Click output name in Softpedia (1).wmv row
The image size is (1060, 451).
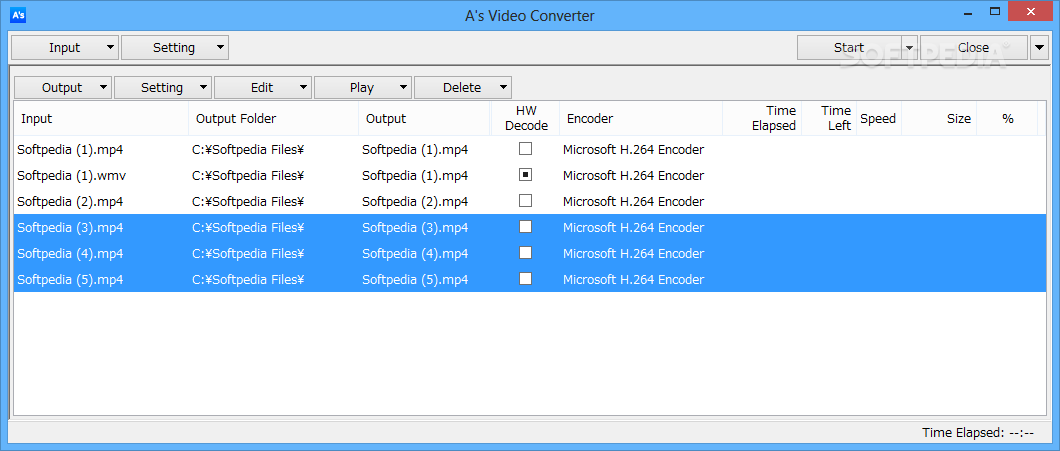point(415,176)
